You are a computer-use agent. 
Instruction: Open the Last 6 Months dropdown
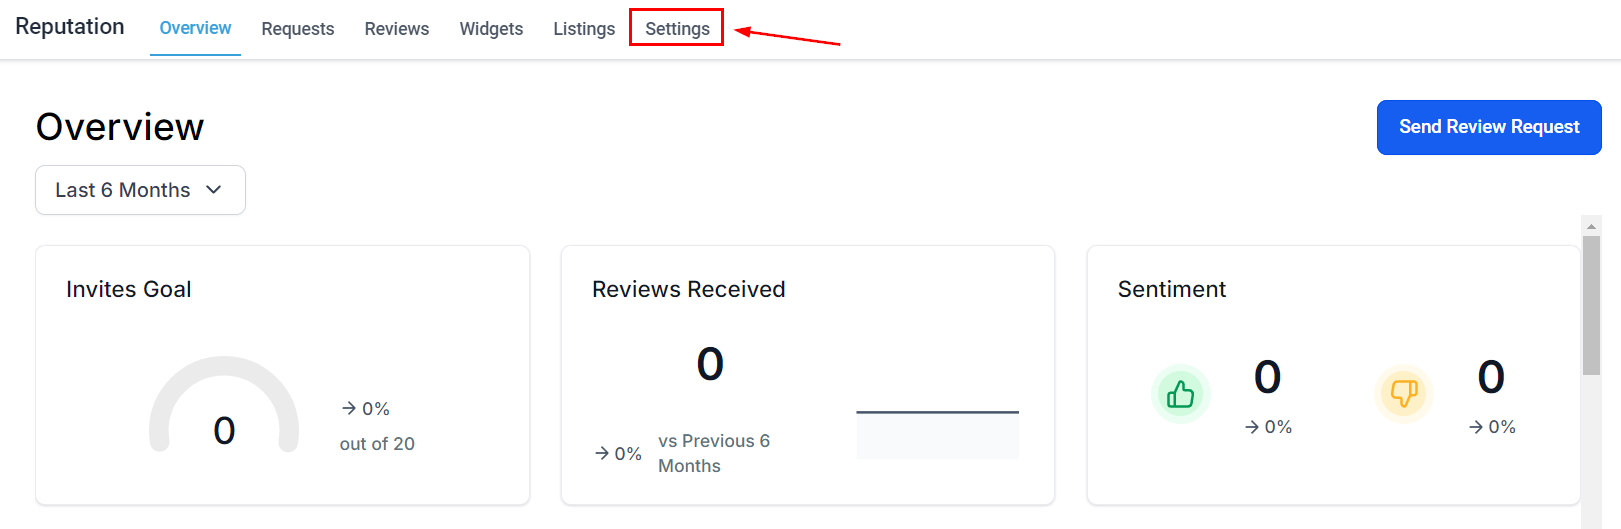coord(140,190)
